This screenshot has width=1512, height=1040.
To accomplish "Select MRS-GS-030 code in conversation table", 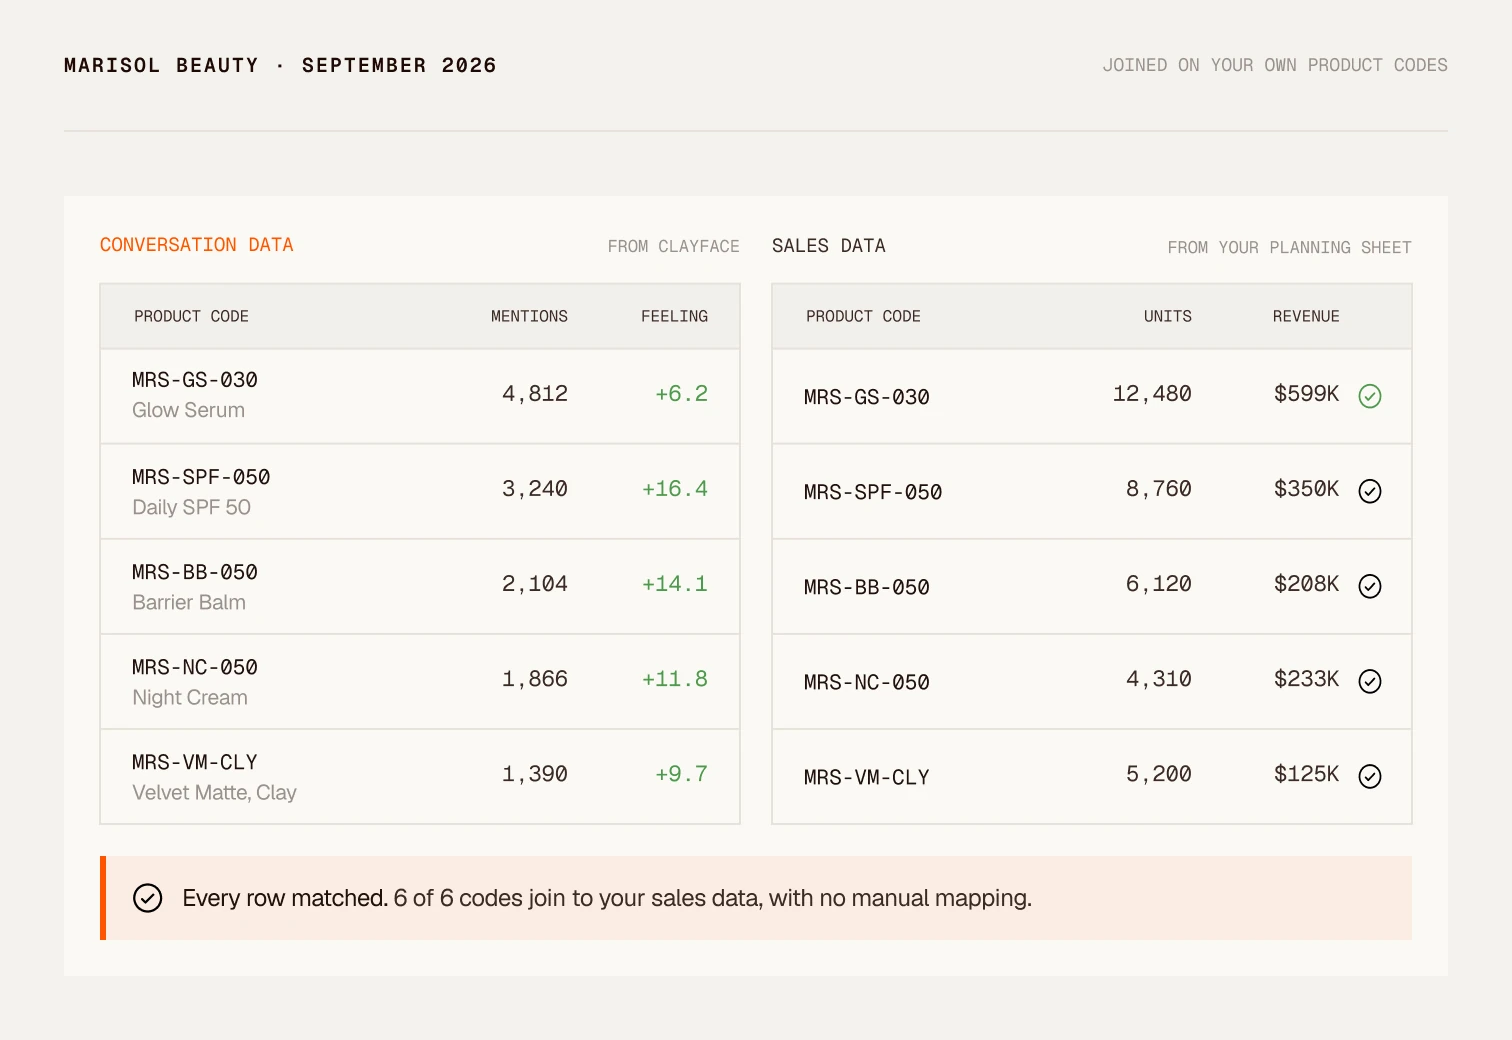I will pos(195,380).
